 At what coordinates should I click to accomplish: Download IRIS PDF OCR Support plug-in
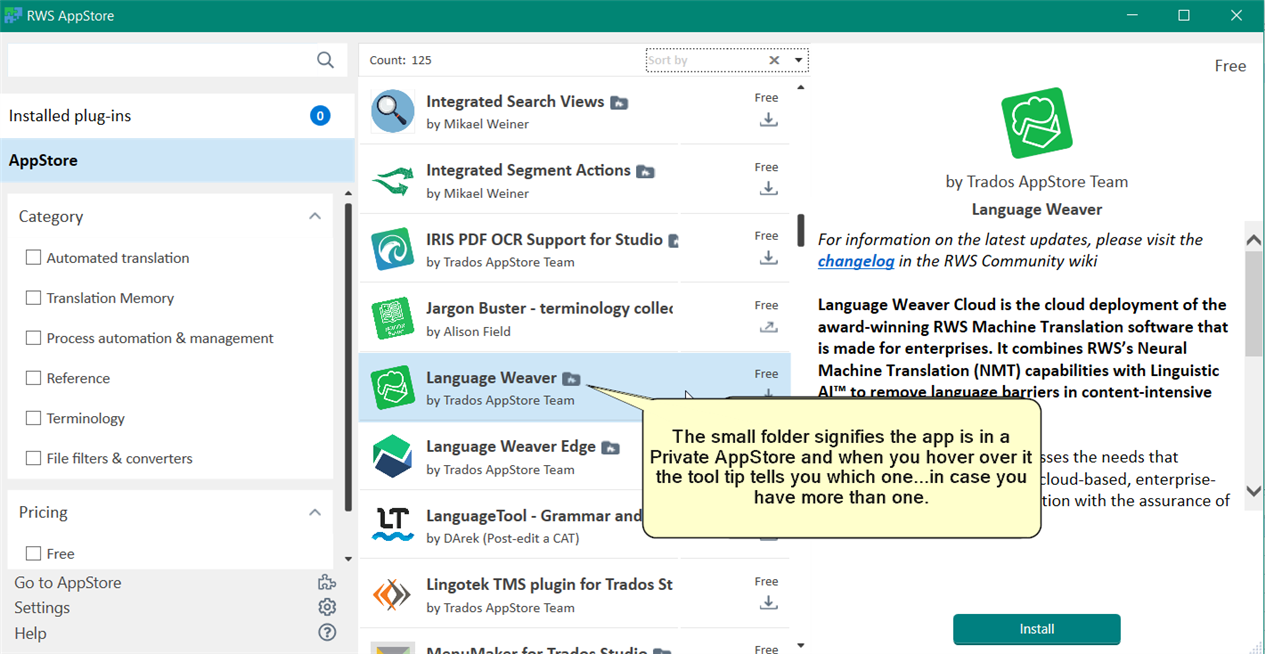coord(768,257)
